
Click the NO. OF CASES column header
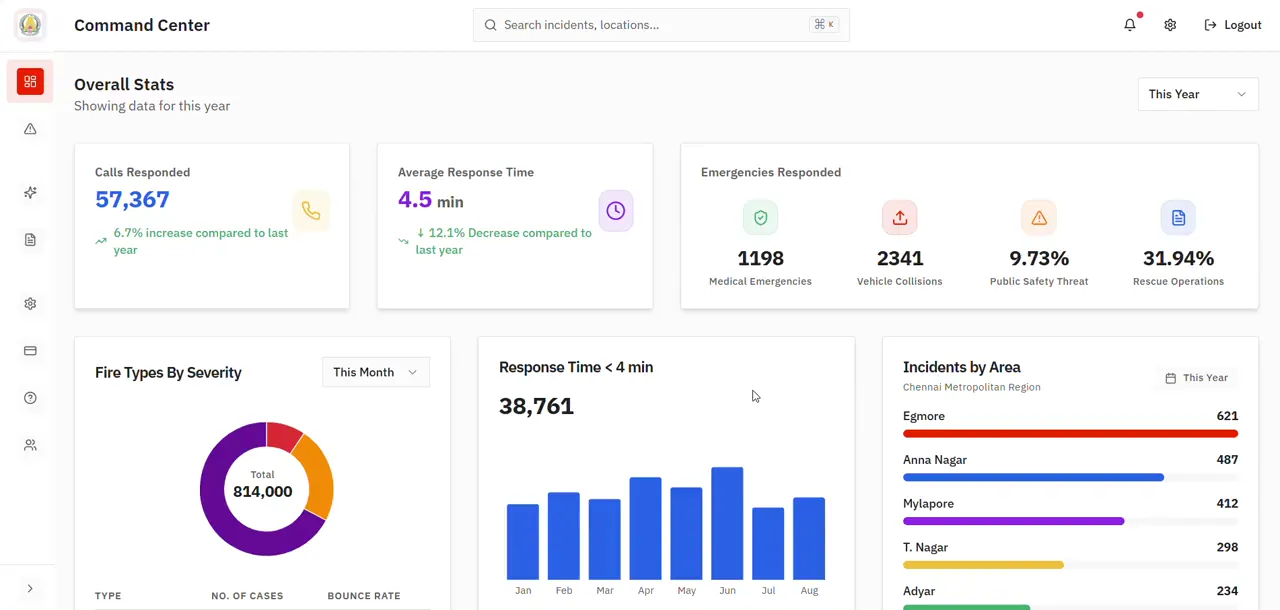click(x=247, y=596)
